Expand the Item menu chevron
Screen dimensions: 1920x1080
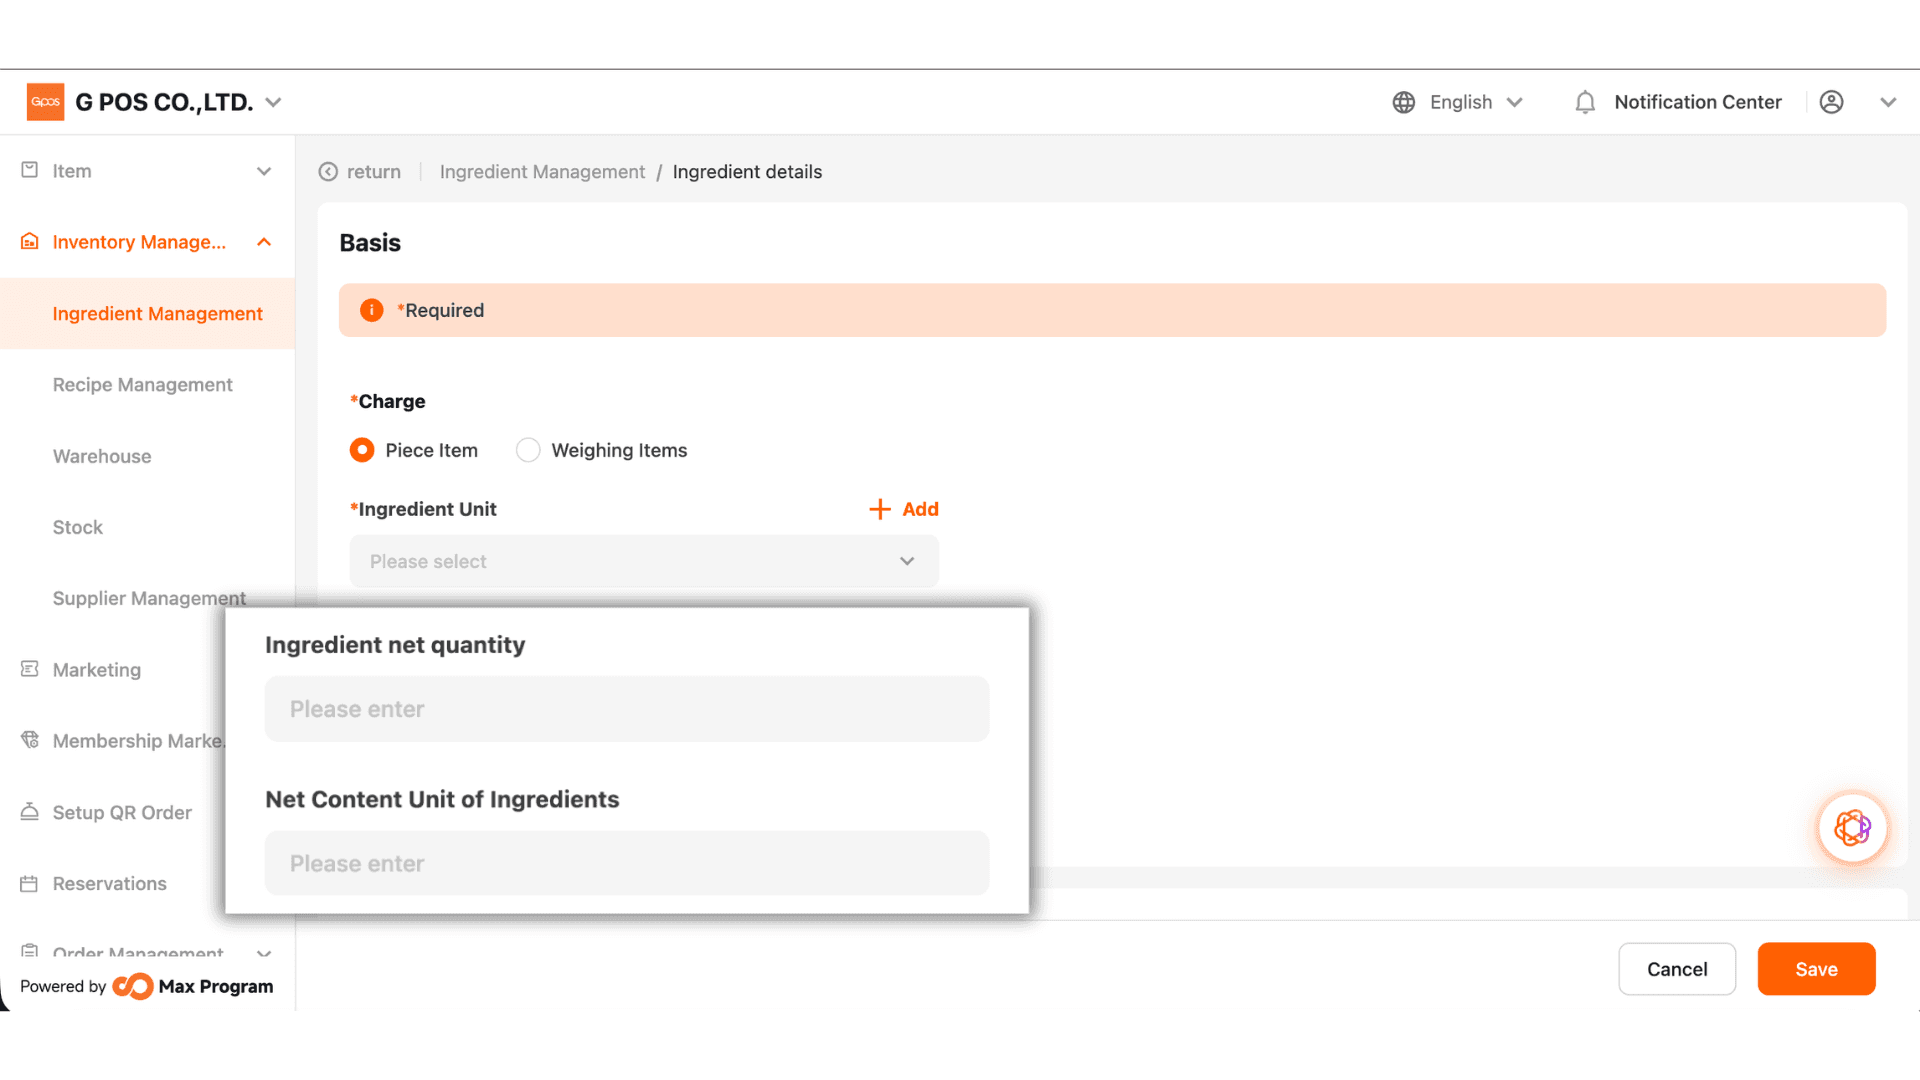[x=264, y=171]
